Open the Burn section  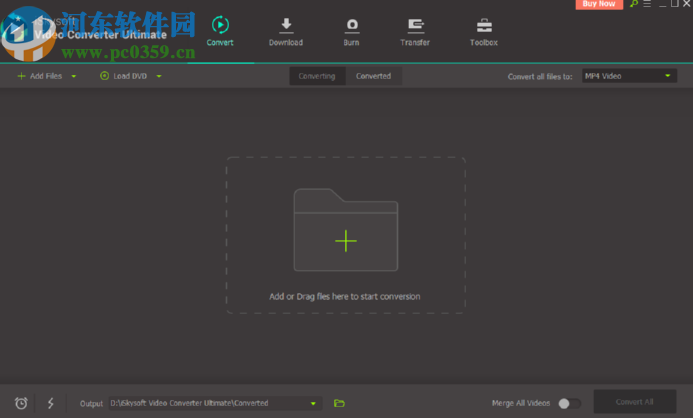pyautogui.click(x=351, y=31)
